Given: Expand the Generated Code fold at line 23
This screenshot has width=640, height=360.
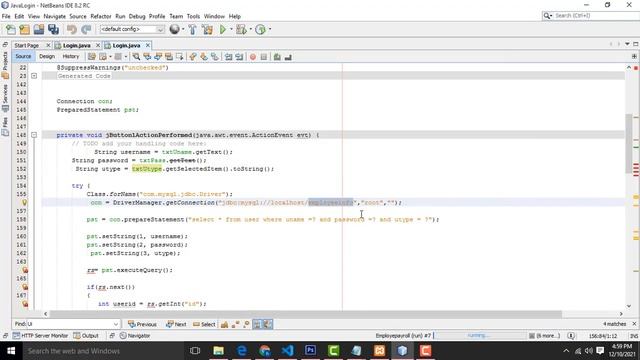Looking at the screenshot, I should click(x=34, y=76).
